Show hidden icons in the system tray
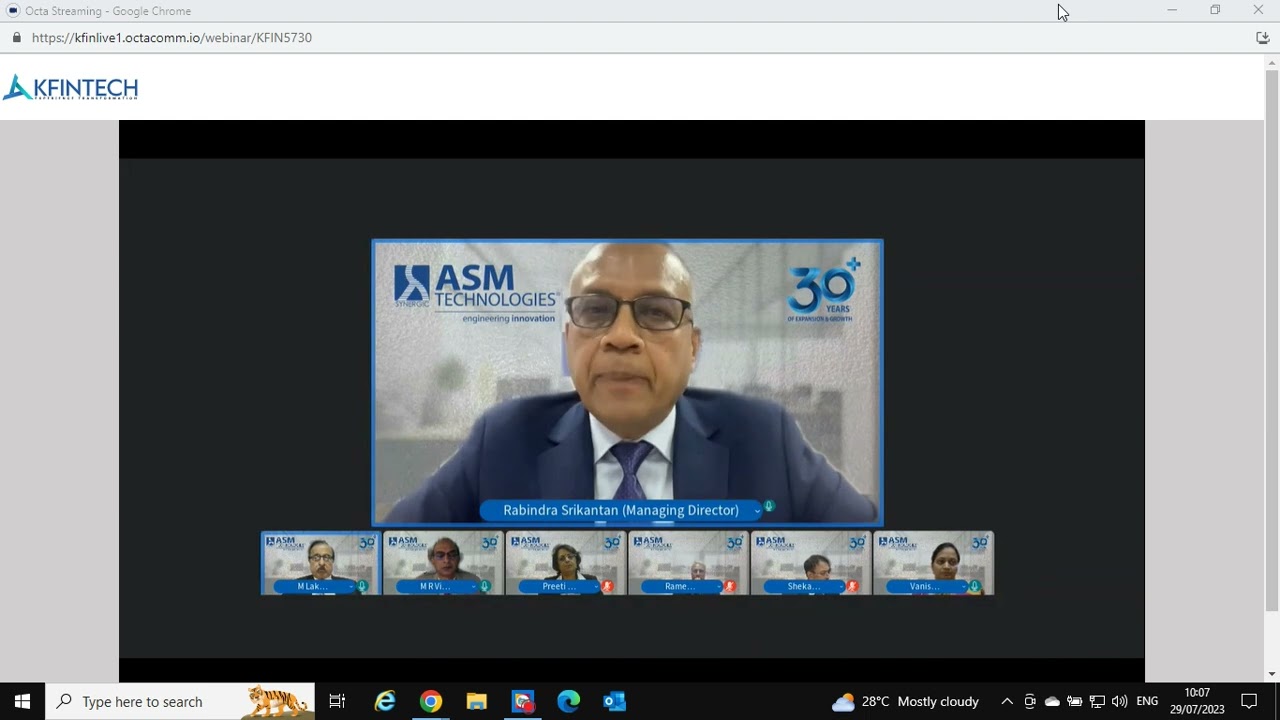 click(1007, 701)
